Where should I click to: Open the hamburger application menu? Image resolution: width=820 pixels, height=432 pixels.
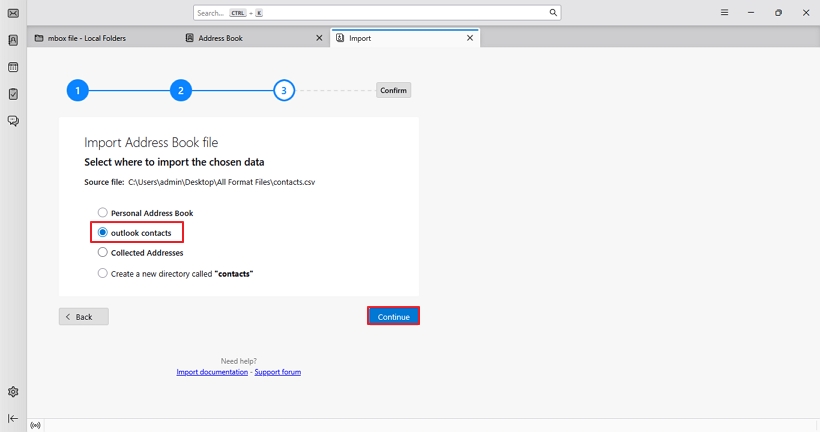(724, 13)
